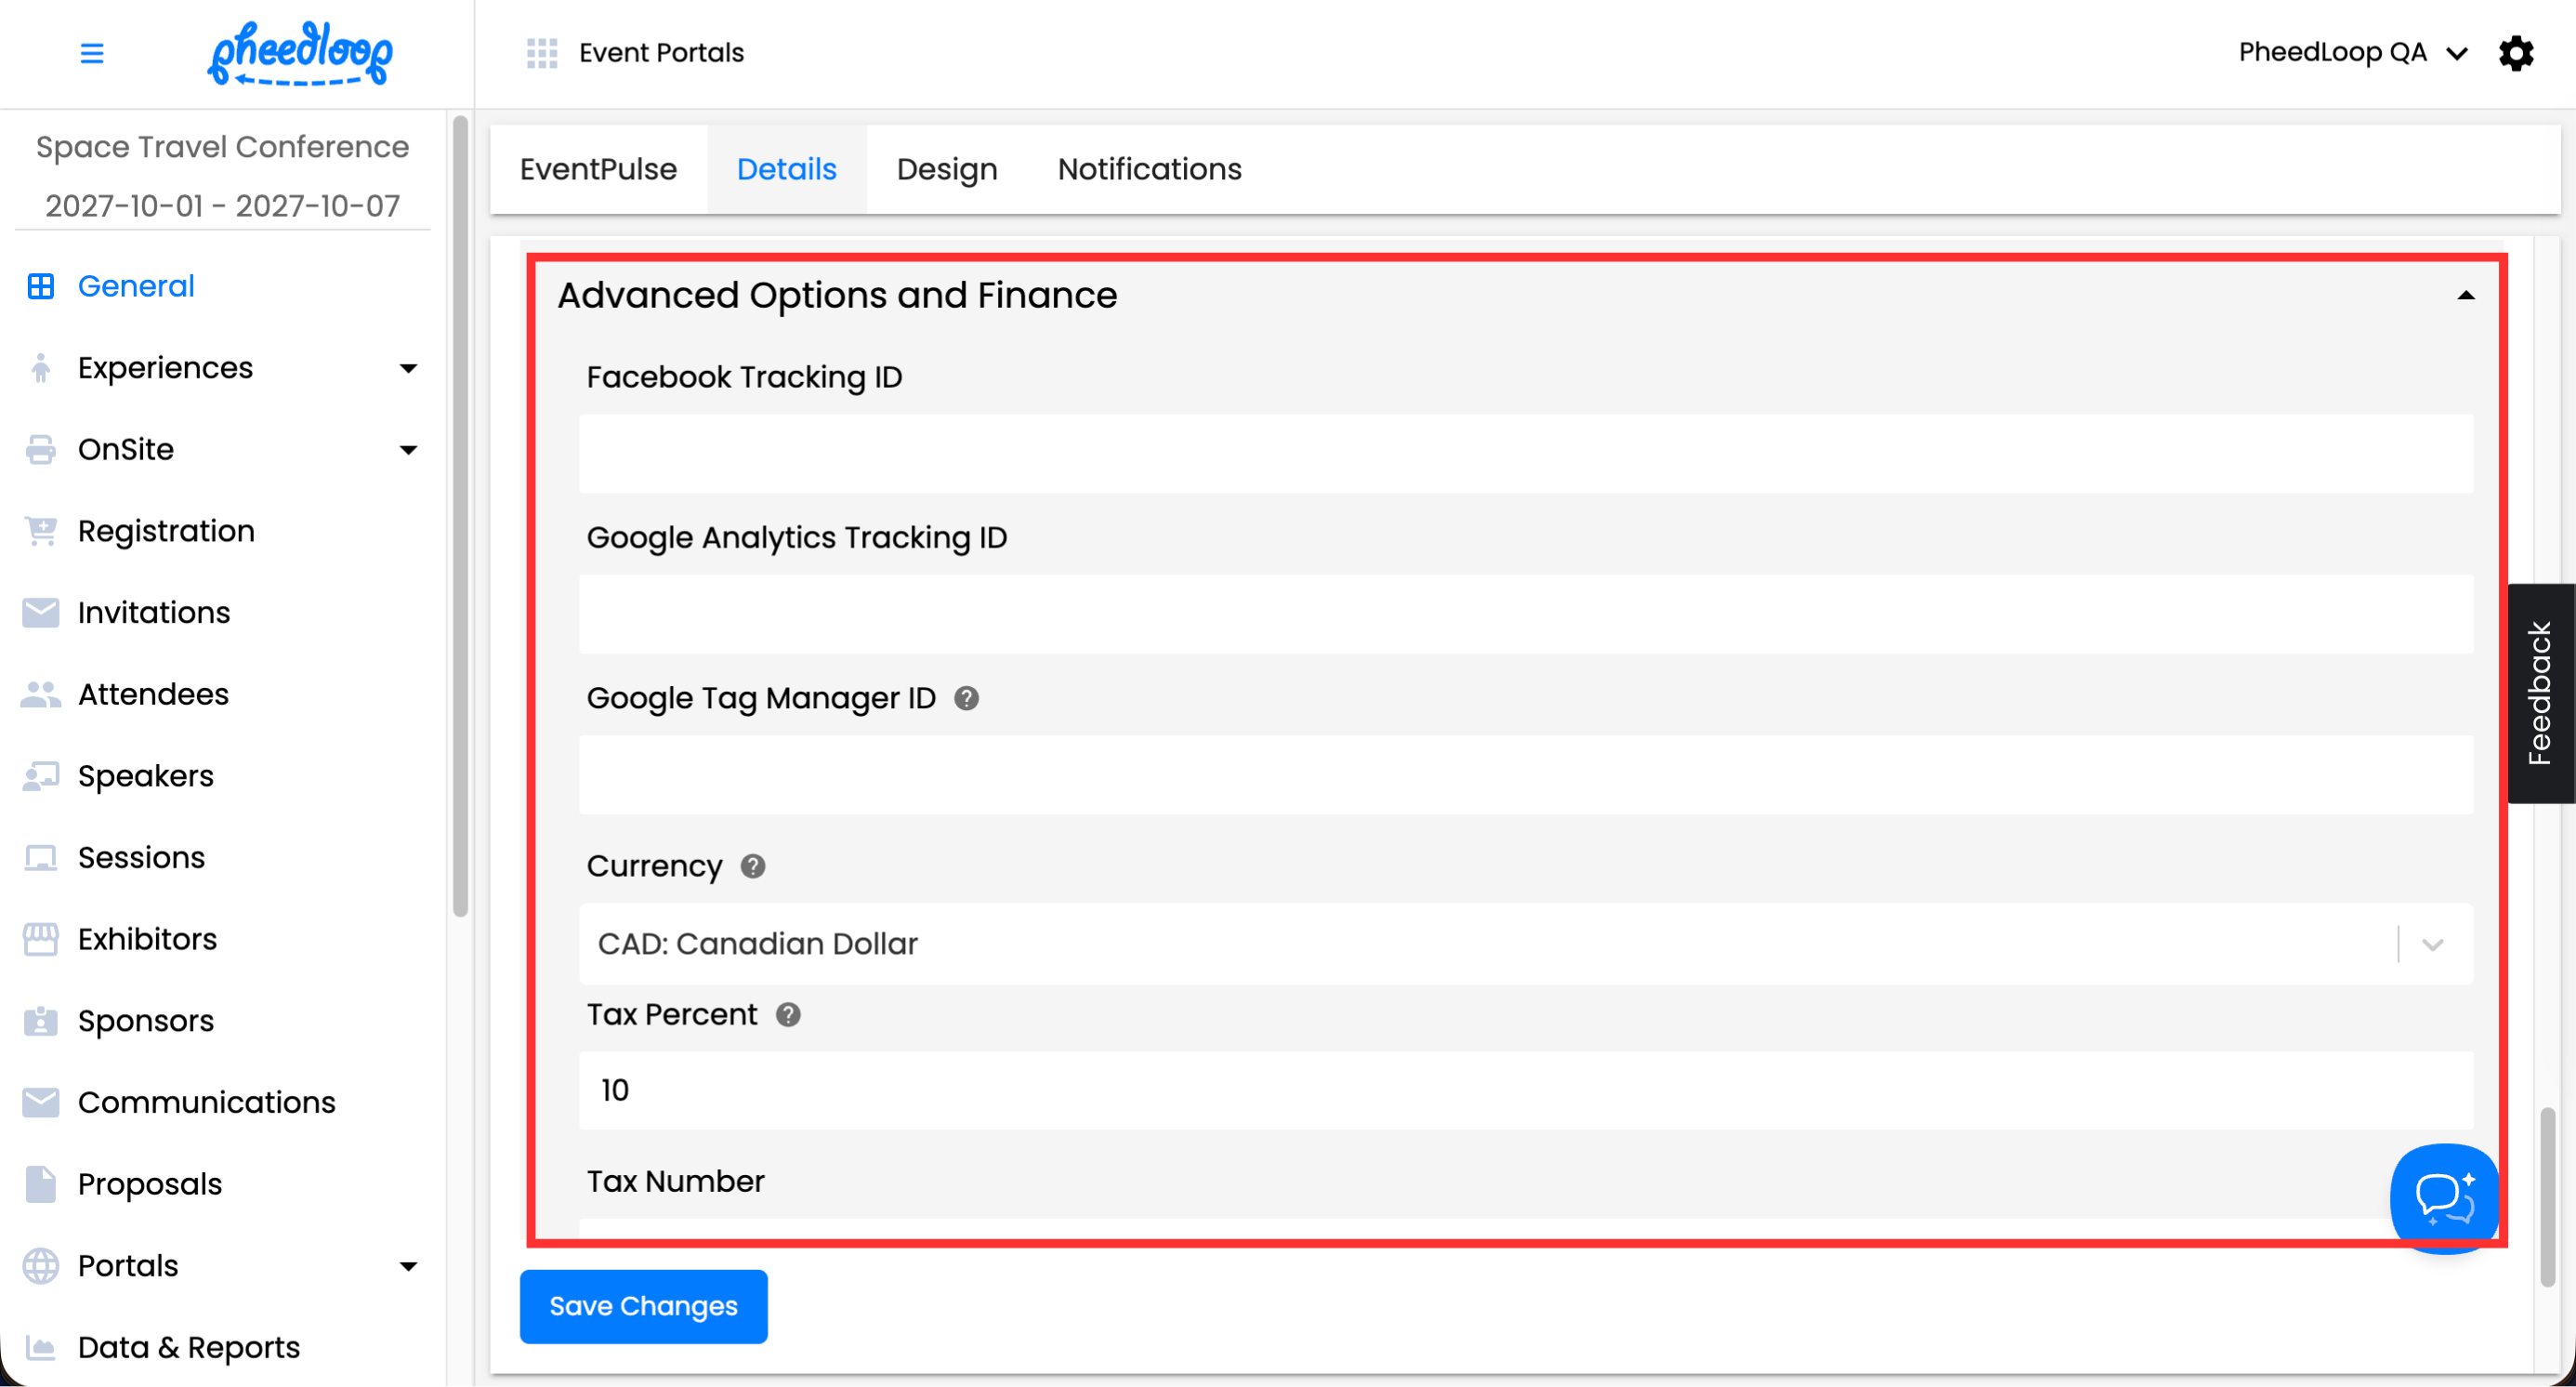Click the hamburger menu icon
Screen dimensions: 2576x1387
pos(91,53)
